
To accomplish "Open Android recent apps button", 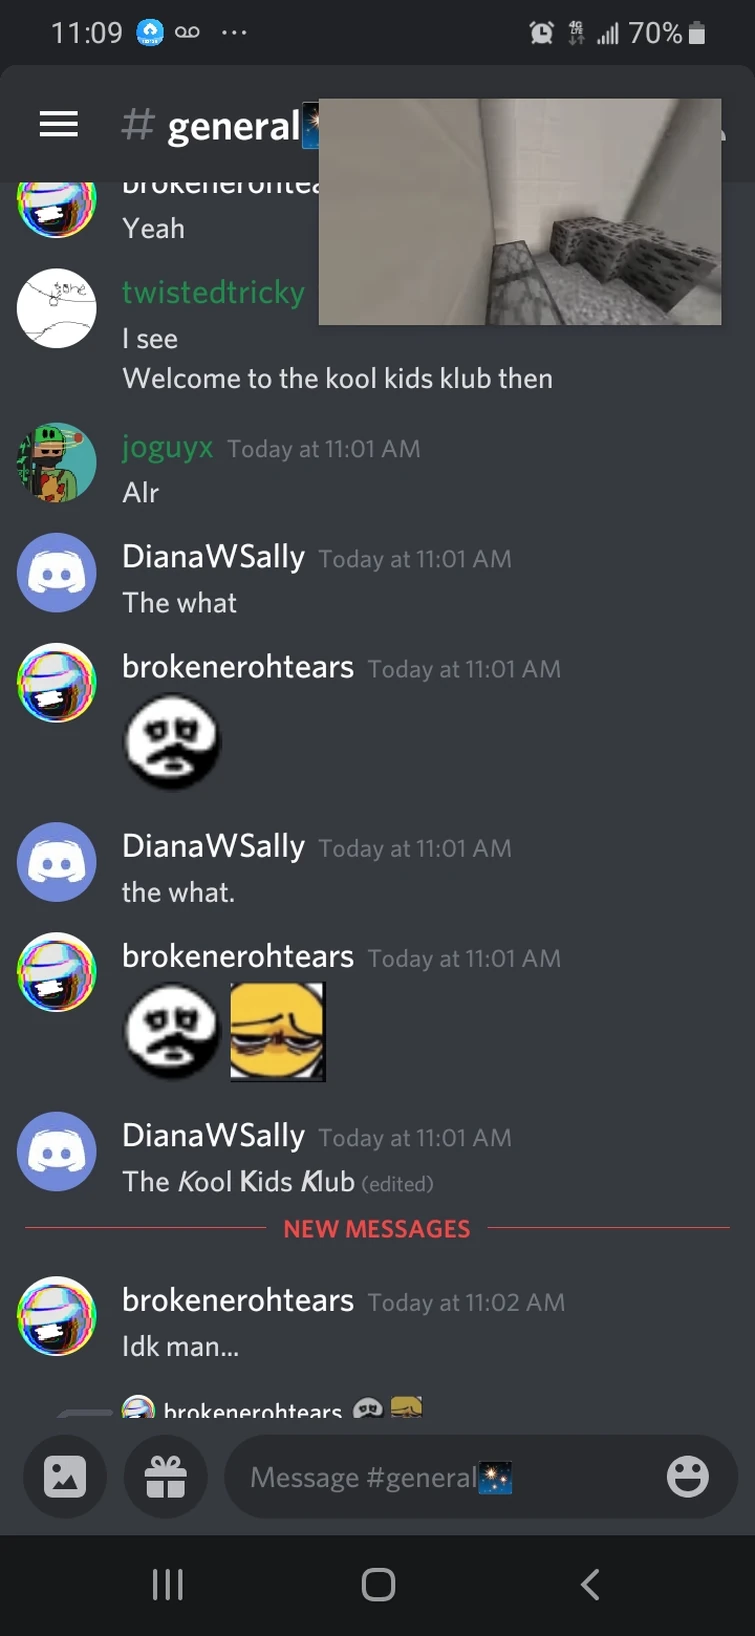I will pyautogui.click(x=167, y=1585).
